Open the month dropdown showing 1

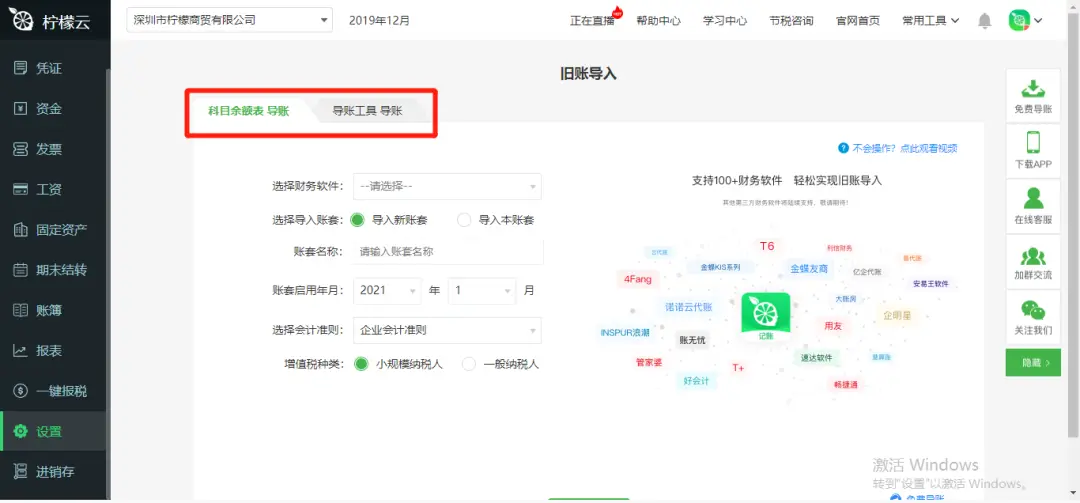(x=482, y=290)
